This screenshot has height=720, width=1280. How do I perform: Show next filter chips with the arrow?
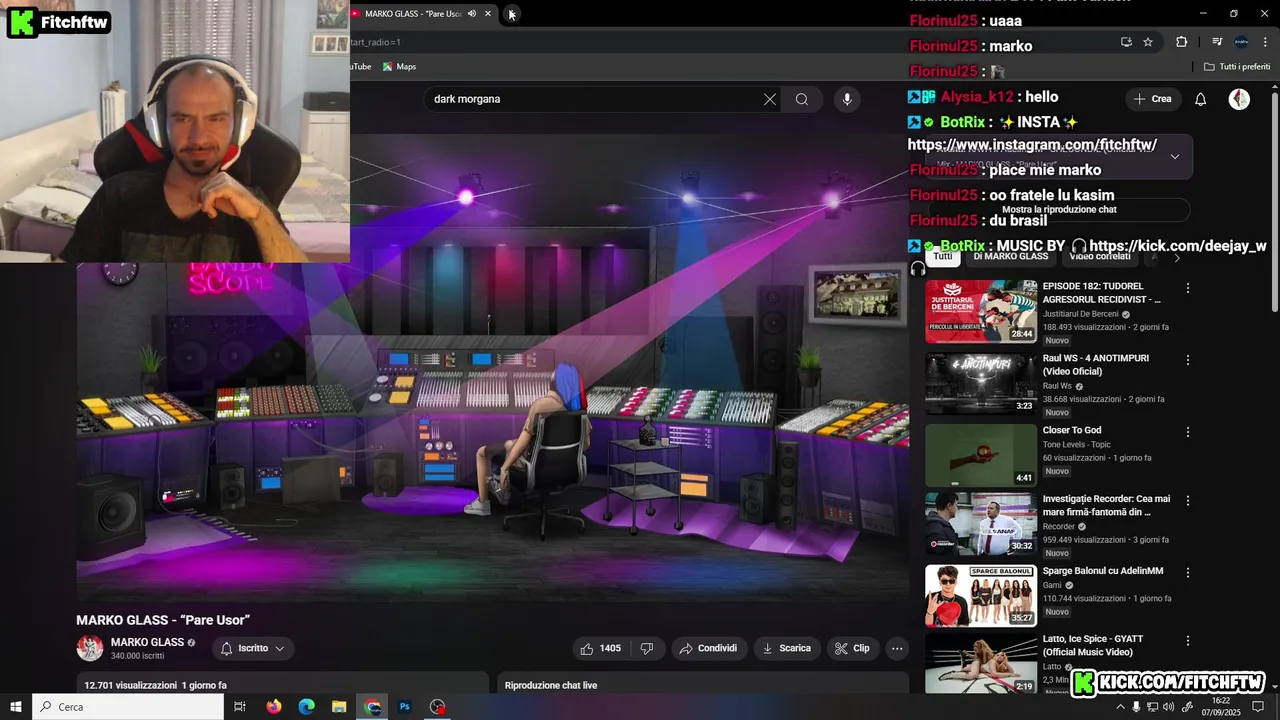click(x=1177, y=257)
